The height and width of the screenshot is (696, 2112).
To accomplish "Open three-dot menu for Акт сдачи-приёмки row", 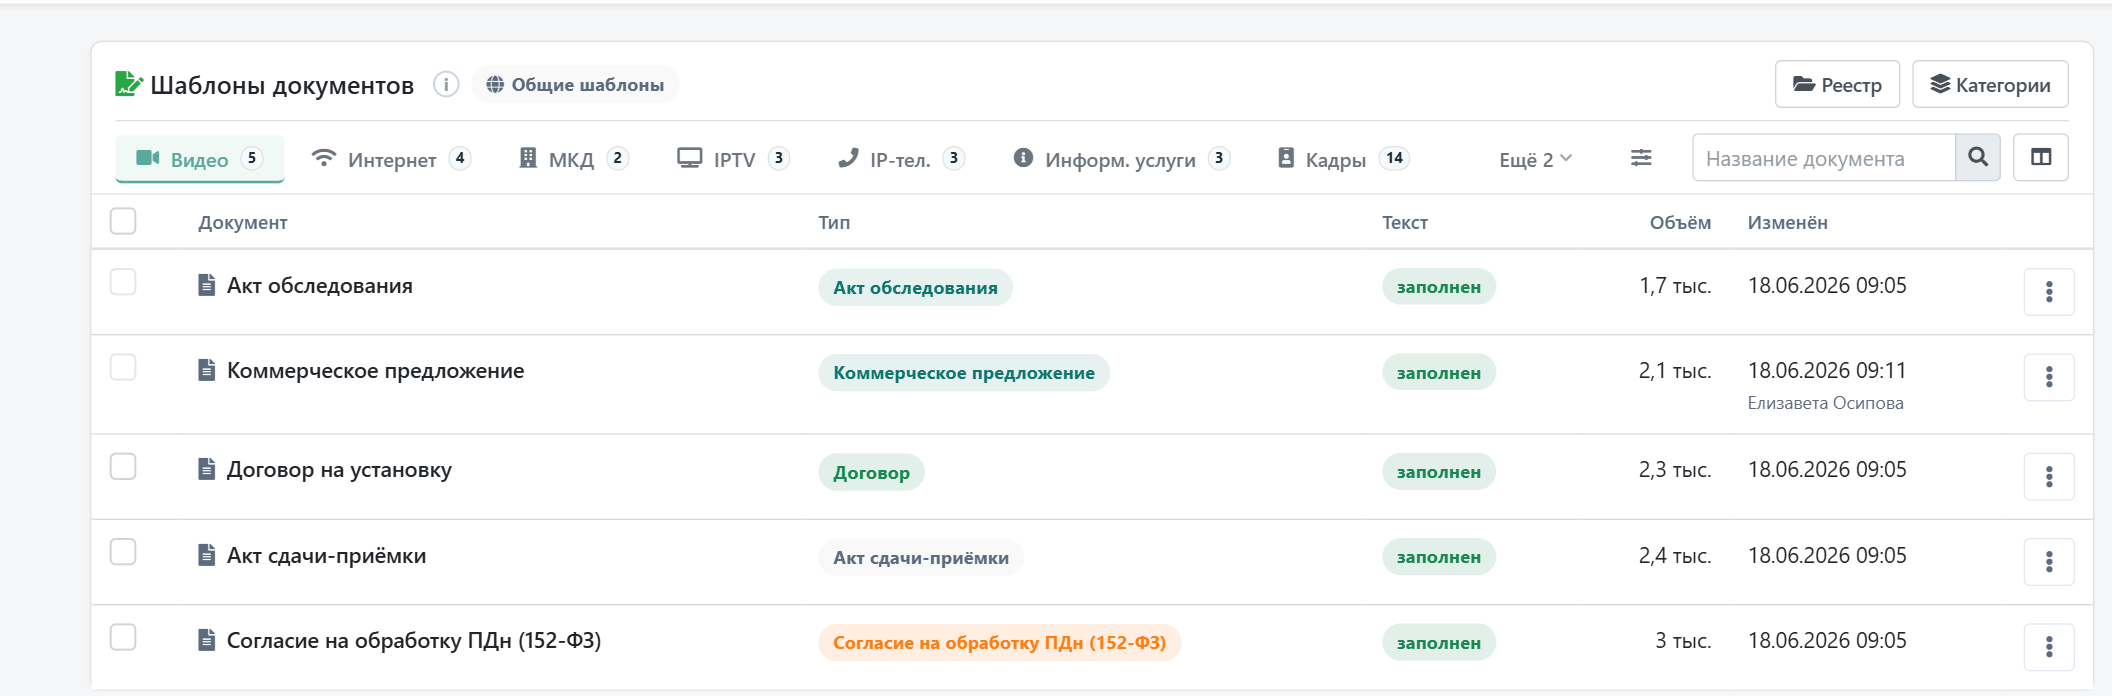I will pos(2049,562).
